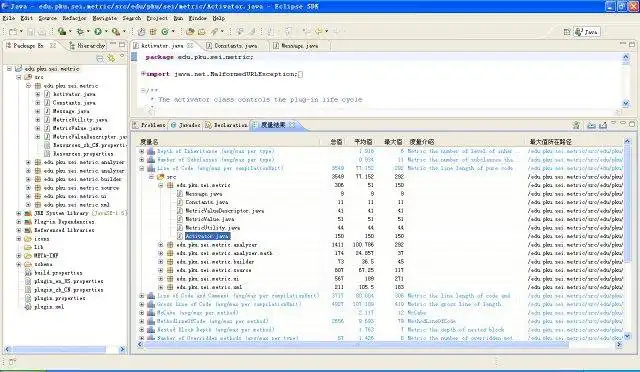The height and width of the screenshot is (372, 640).
Task: Switch to Javadoc tab
Action: (x=186, y=125)
